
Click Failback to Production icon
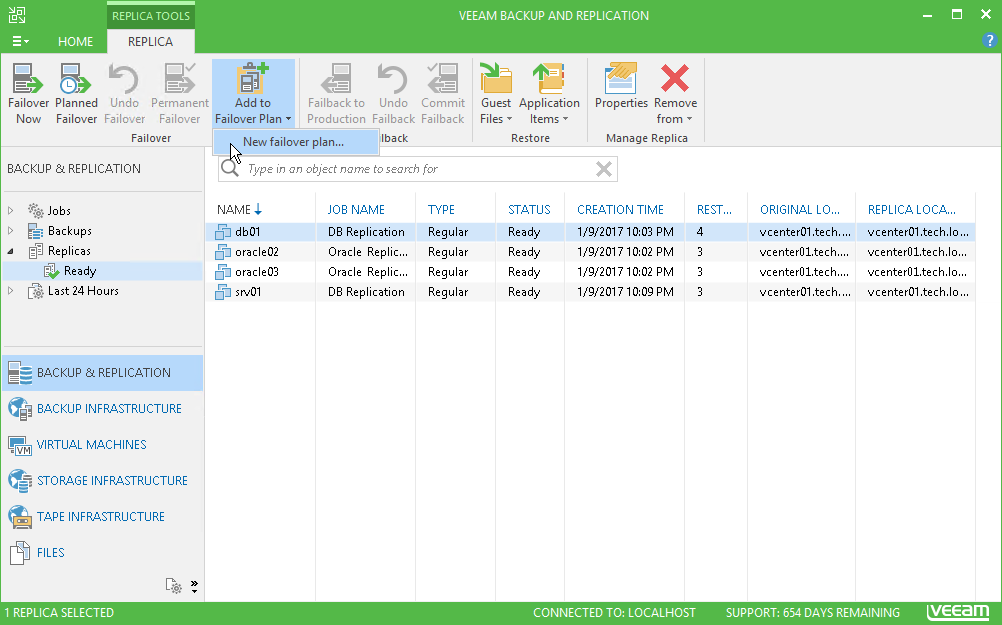(336, 79)
